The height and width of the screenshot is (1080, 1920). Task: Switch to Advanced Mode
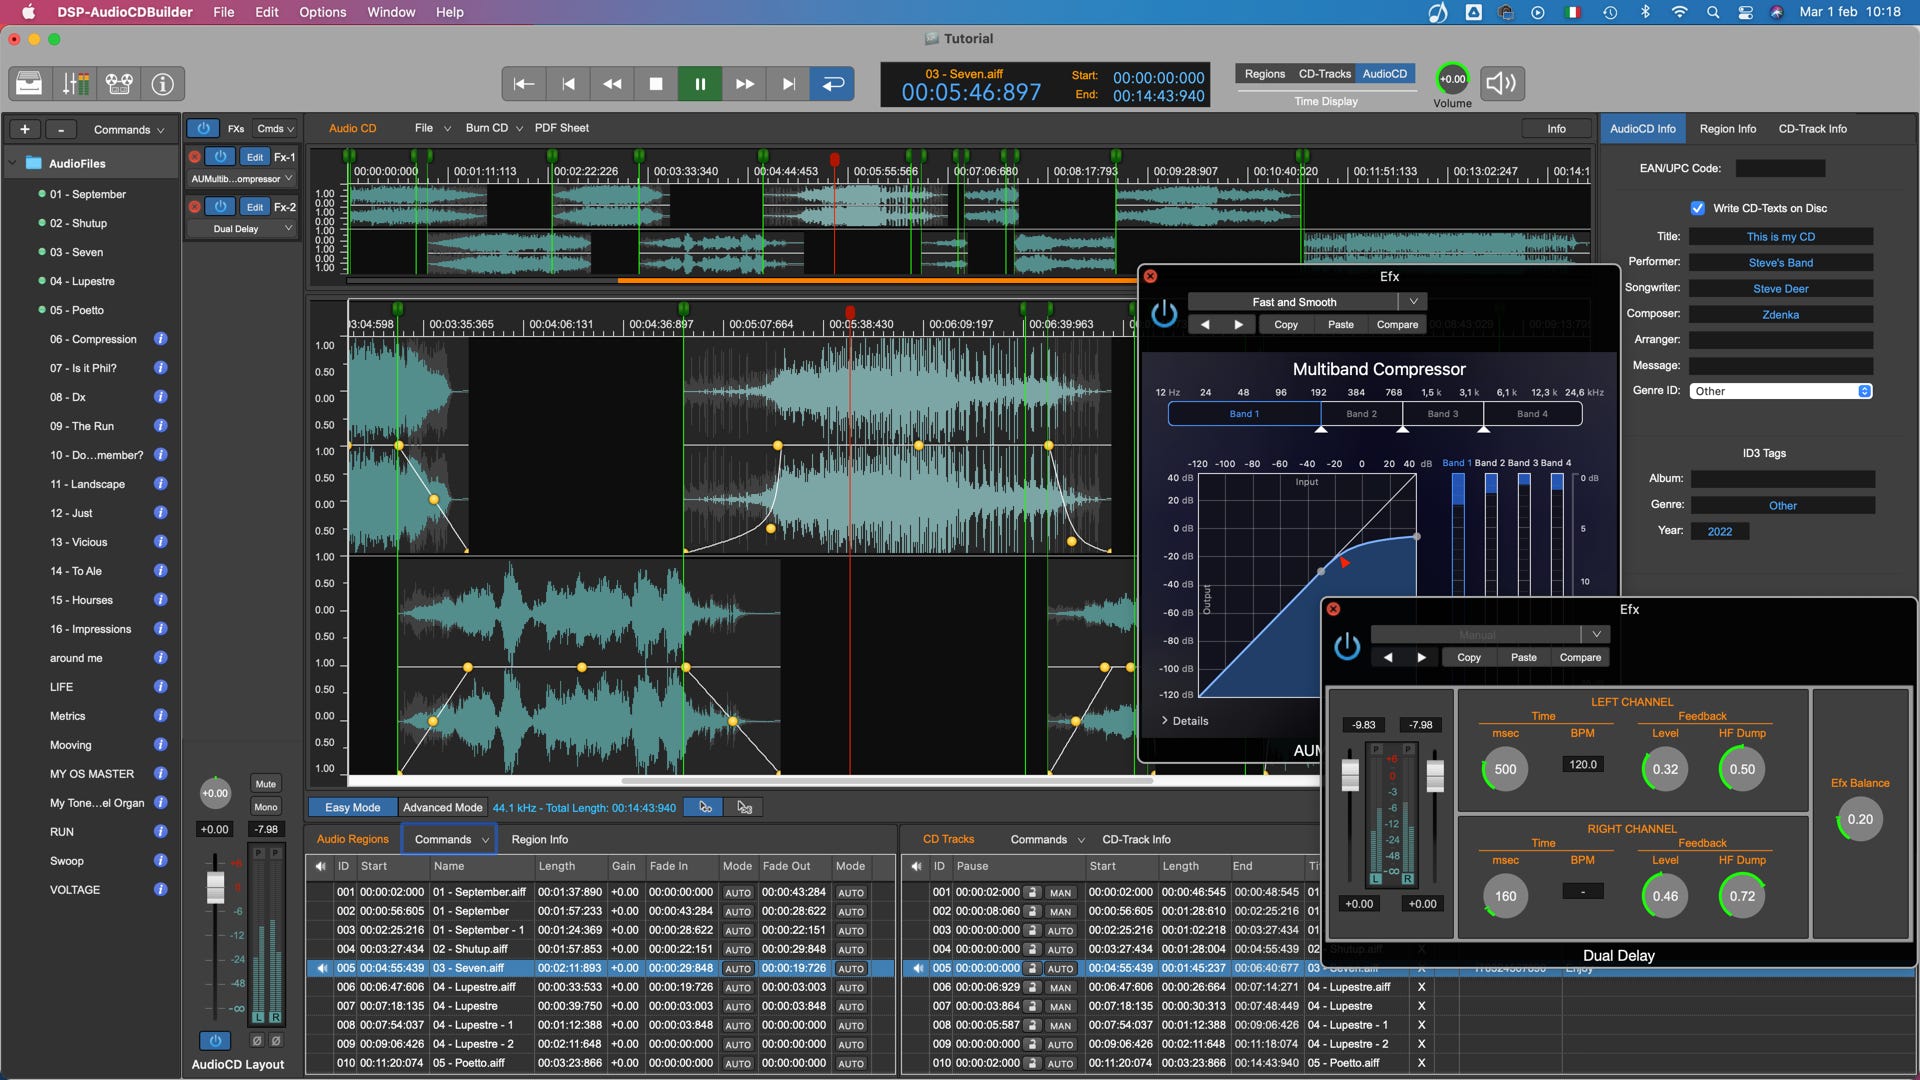(442, 808)
